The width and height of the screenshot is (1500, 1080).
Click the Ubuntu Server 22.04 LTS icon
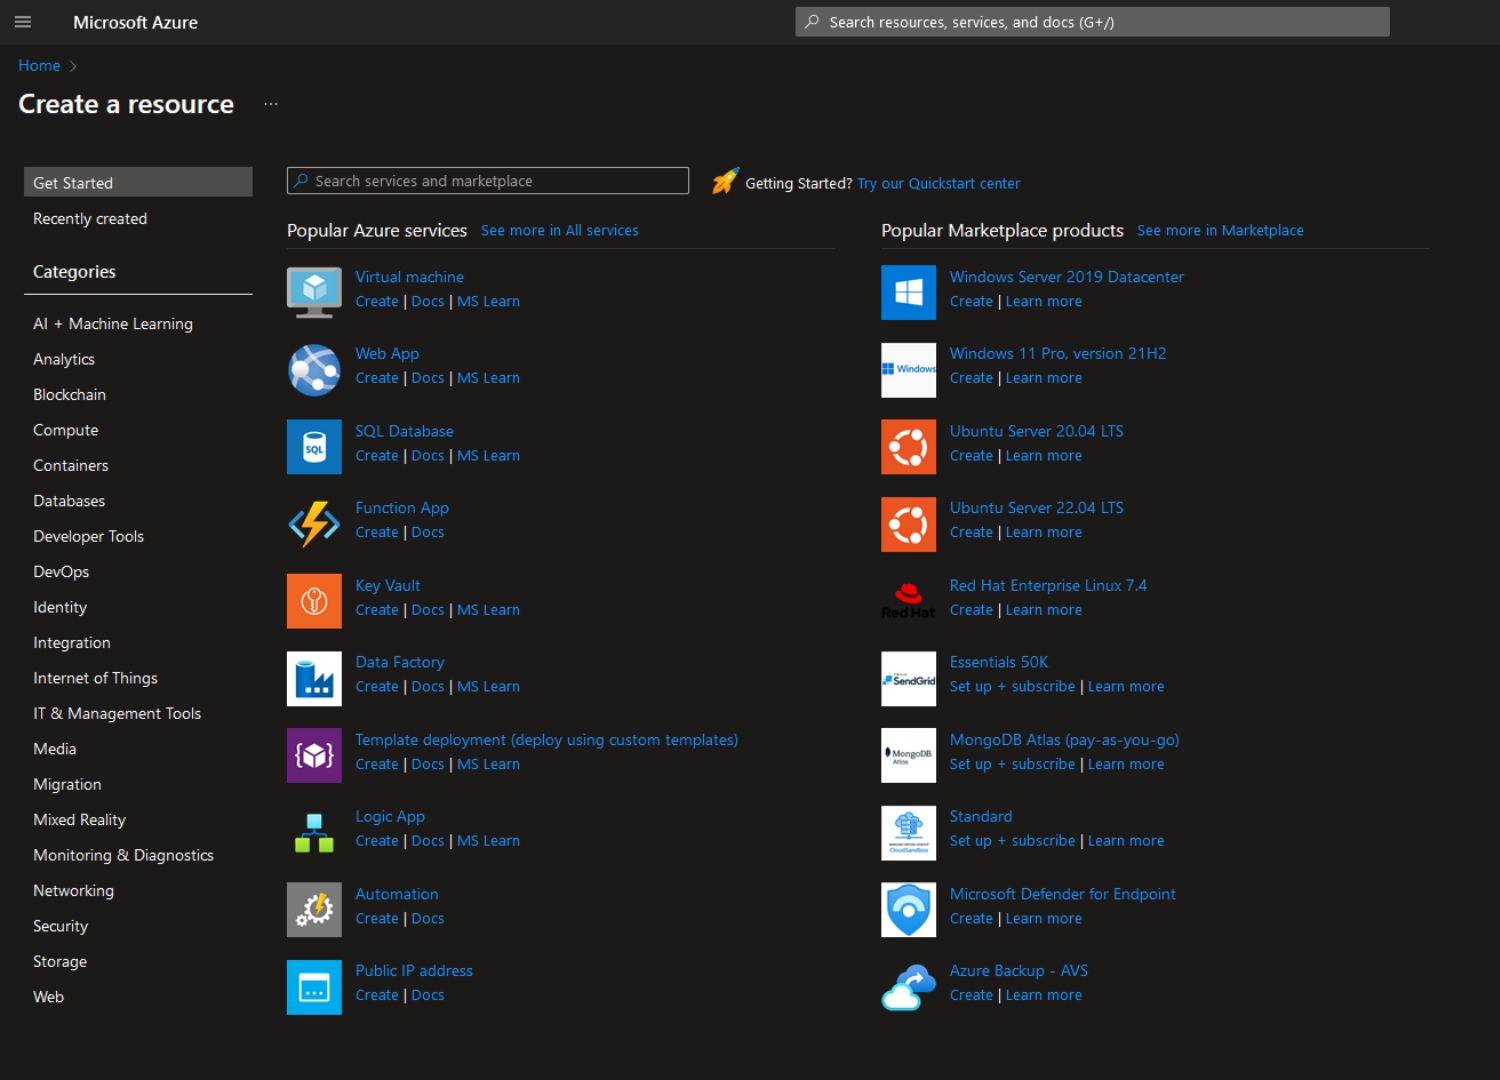908,524
